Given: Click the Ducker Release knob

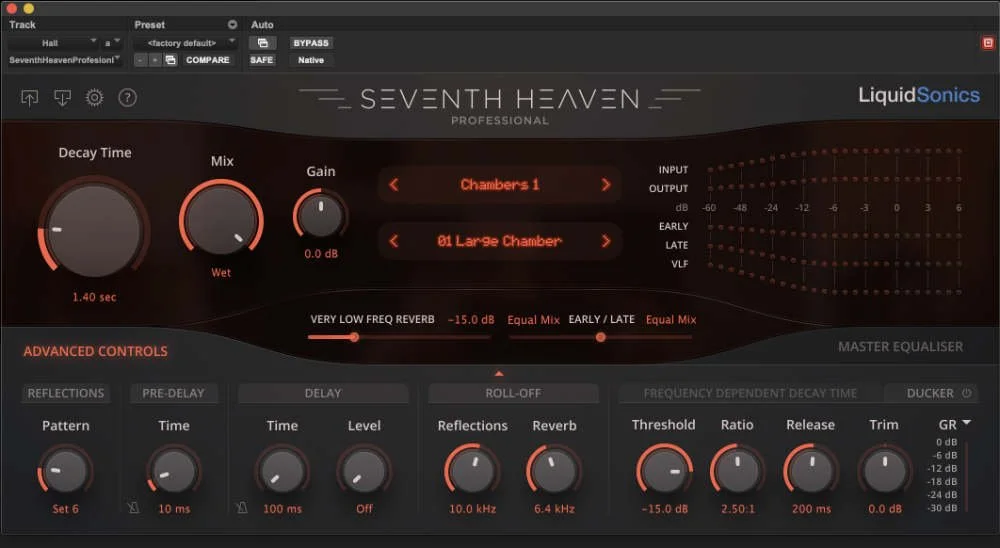Looking at the screenshot, I should click(811, 471).
